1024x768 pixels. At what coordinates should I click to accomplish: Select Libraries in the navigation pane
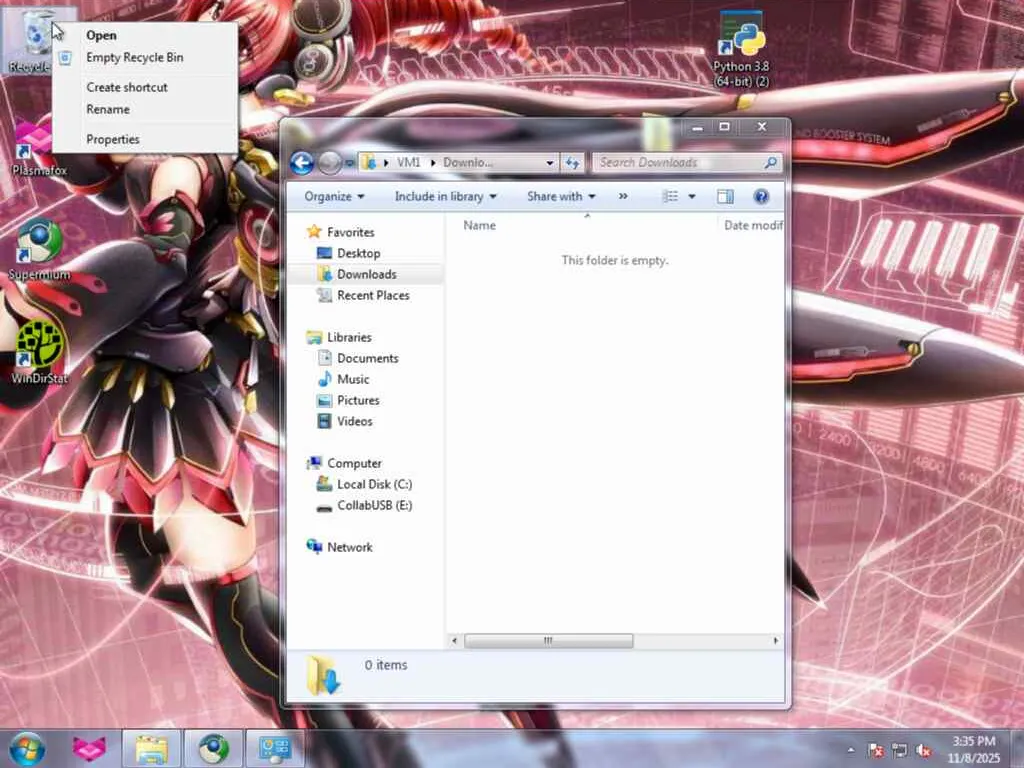349,337
